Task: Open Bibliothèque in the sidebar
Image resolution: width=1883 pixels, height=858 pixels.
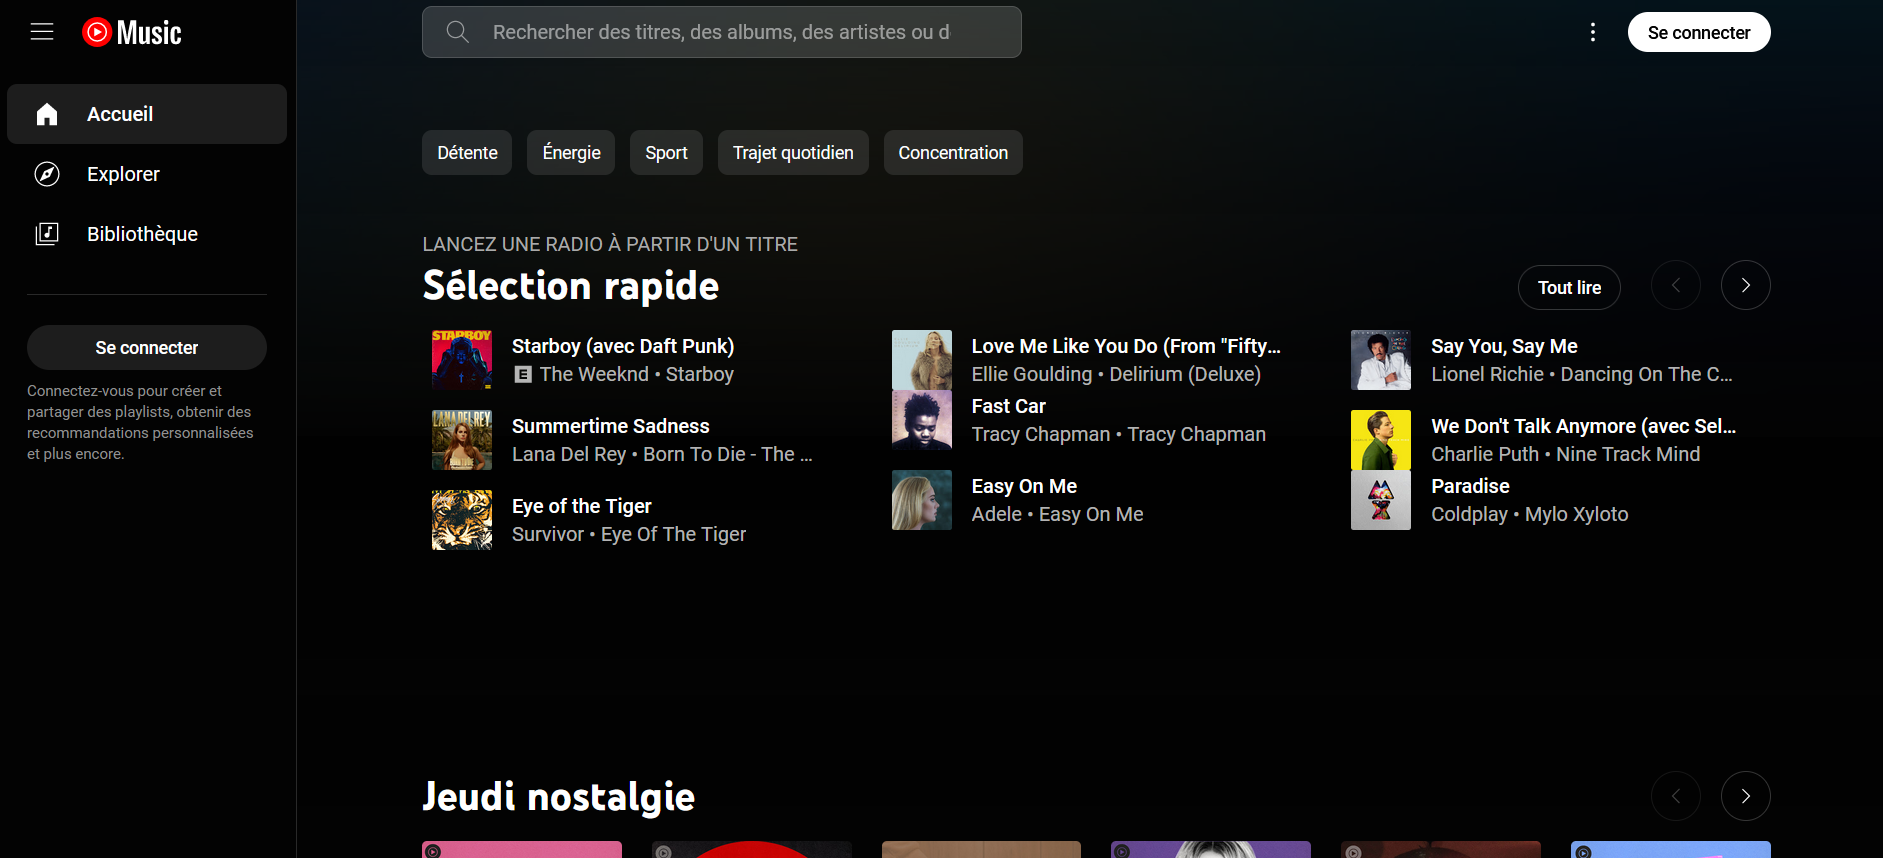Action: point(142,234)
